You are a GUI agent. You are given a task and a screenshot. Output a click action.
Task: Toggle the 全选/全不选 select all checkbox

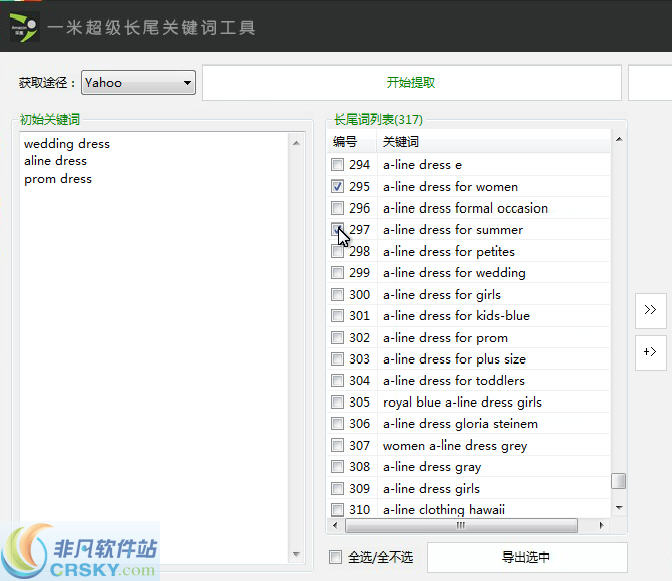(336, 557)
